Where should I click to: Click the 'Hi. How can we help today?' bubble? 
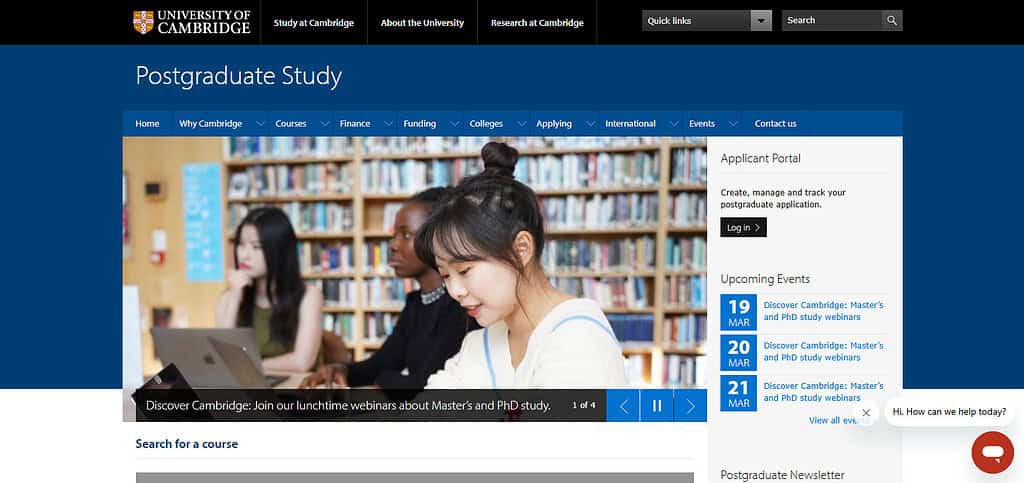pos(950,412)
